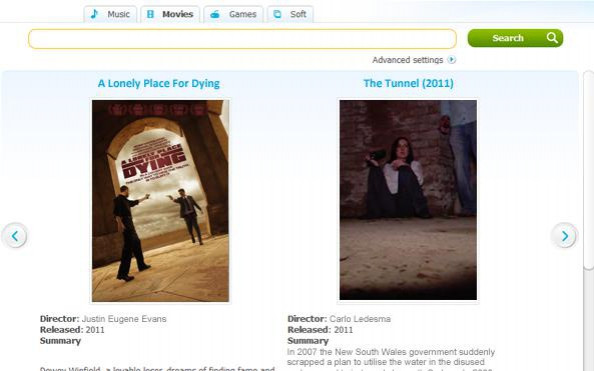Click the magnifier icon in Search button
Image resolution: width=594 pixels, height=371 pixels.
pos(552,38)
